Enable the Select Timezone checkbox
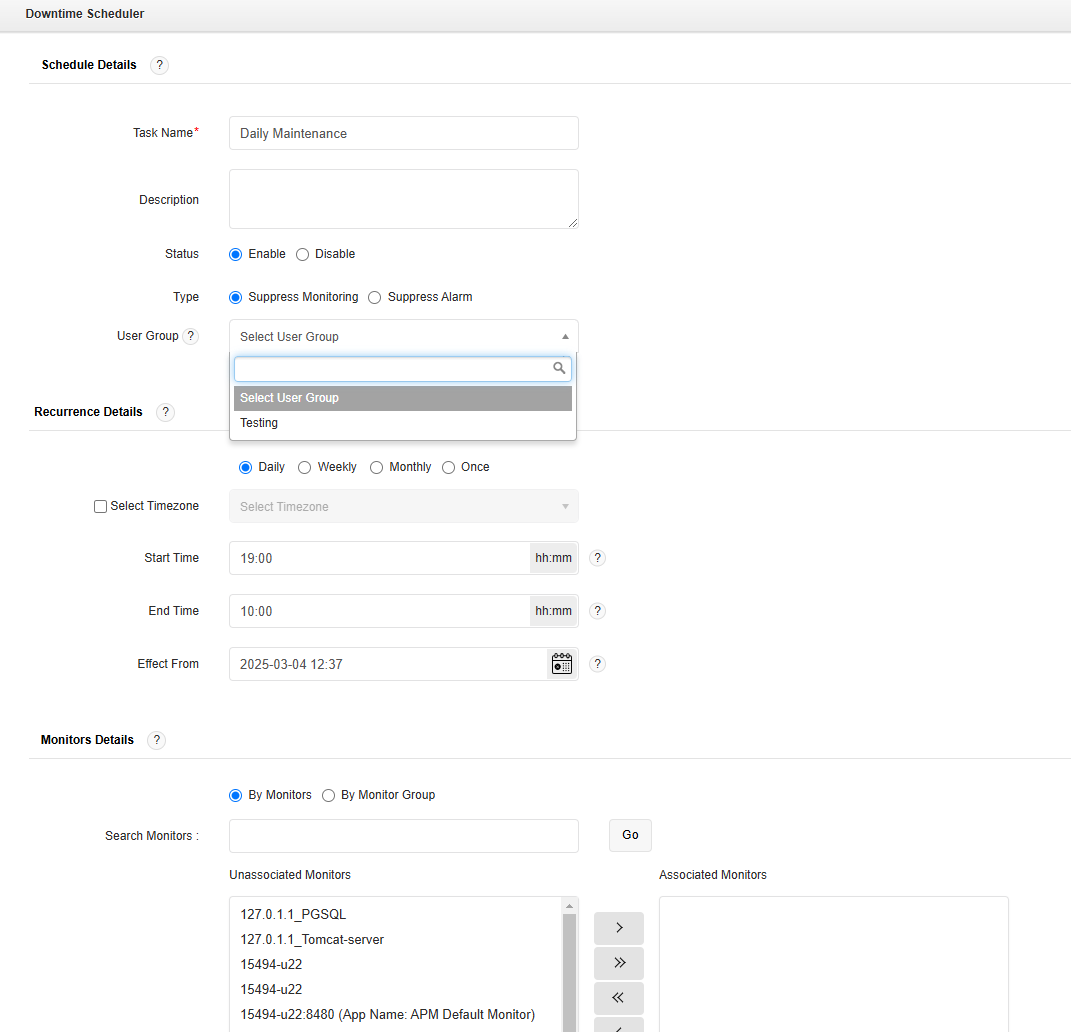 click(x=100, y=506)
